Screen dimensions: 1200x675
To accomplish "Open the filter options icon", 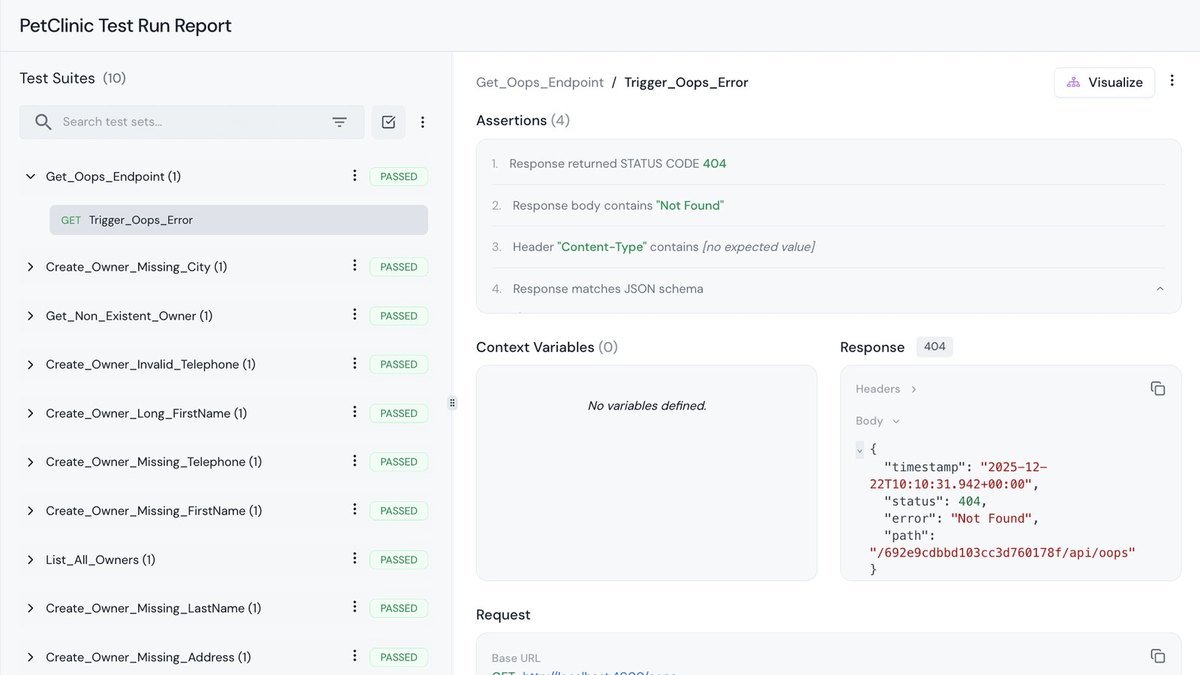I will [340, 122].
